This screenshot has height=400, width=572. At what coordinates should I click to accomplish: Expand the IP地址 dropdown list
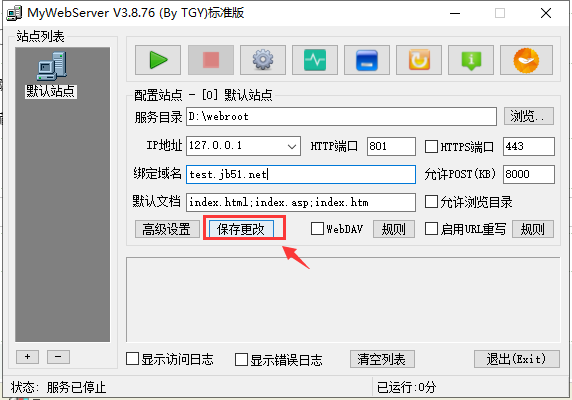(x=291, y=146)
